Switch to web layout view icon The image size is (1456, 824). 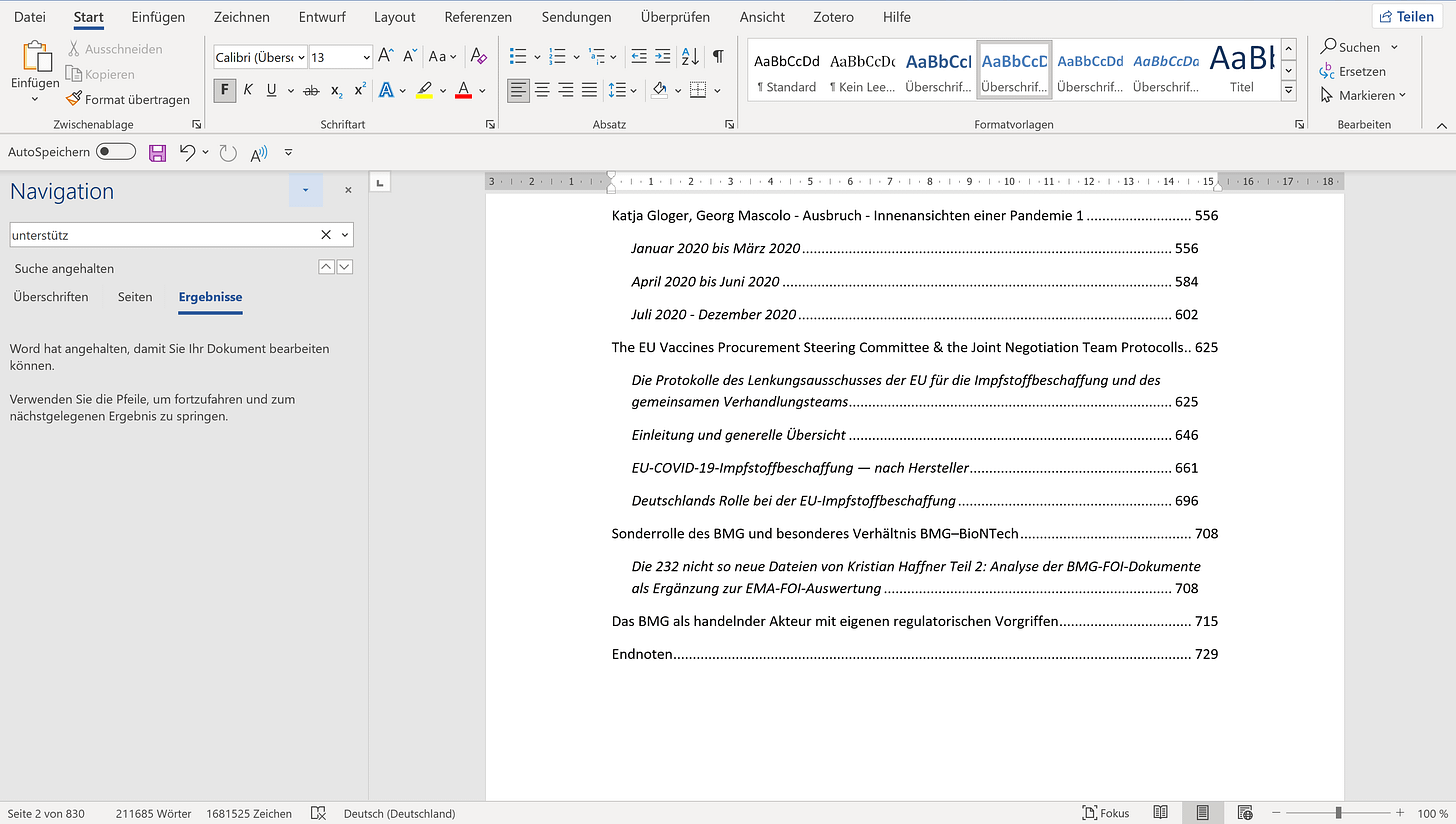pos(1245,813)
